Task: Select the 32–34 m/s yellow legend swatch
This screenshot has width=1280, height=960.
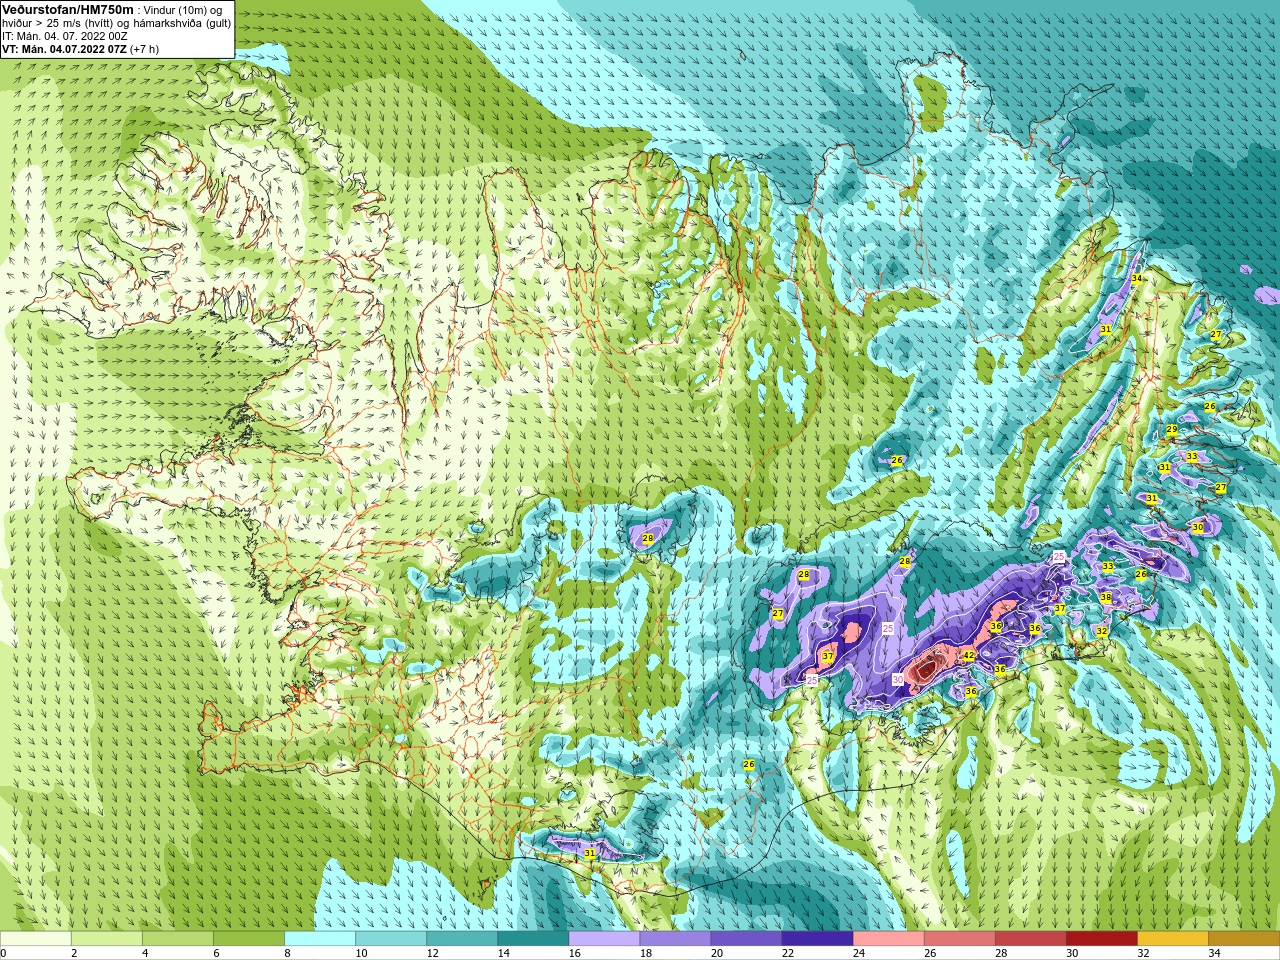Action: [x=1172, y=939]
